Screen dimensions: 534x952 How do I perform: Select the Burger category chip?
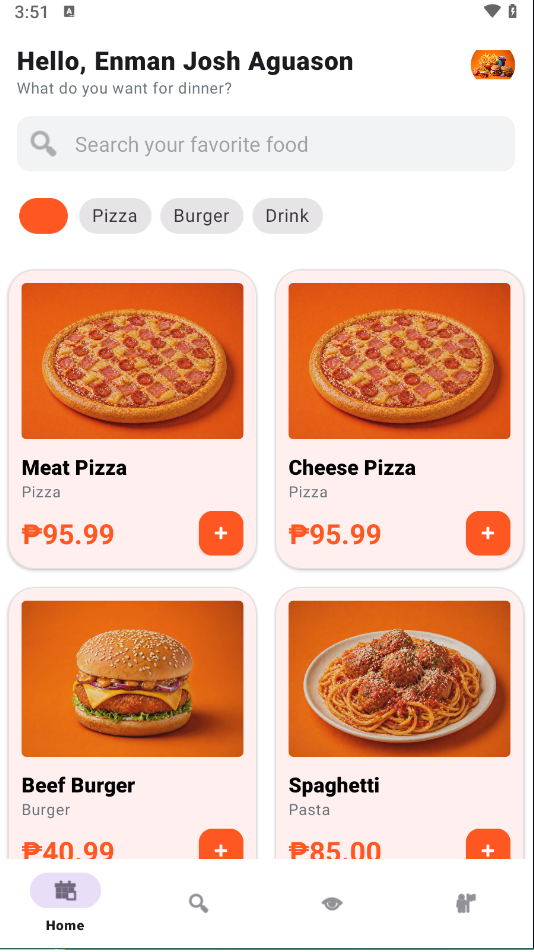tap(201, 216)
